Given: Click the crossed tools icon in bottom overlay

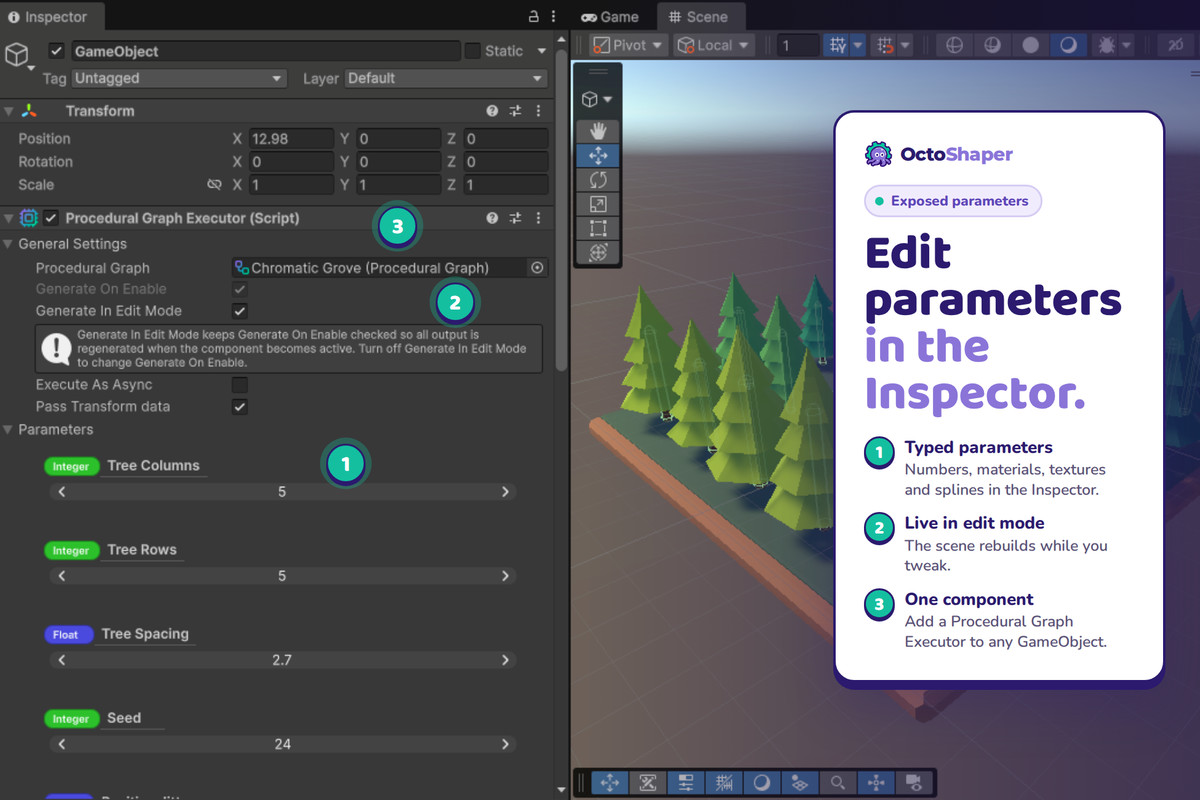Looking at the screenshot, I should click(648, 783).
